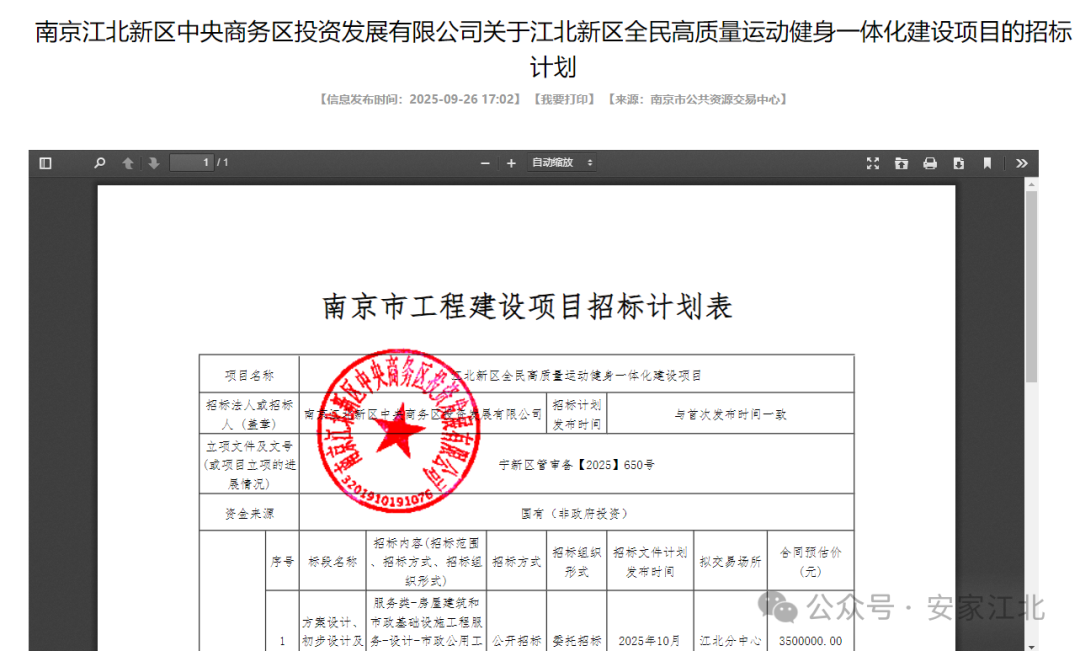Image resolution: width=1080 pixels, height=651 pixels.
Task: Set the current view bookmark
Action: [988, 162]
